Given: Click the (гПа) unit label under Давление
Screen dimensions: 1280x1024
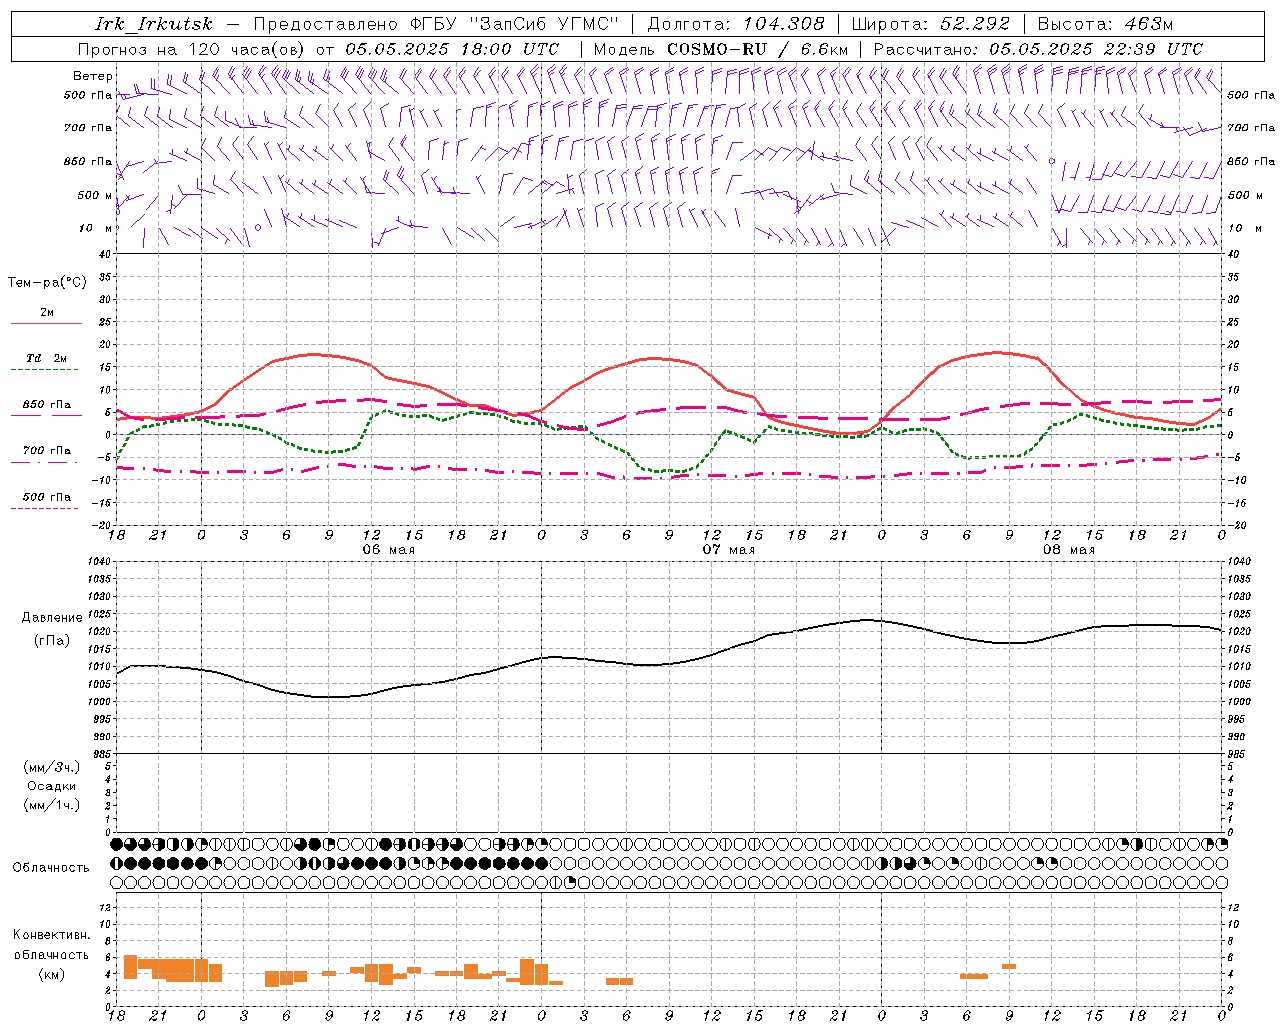Looking at the screenshot, I should [x=52, y=641].
